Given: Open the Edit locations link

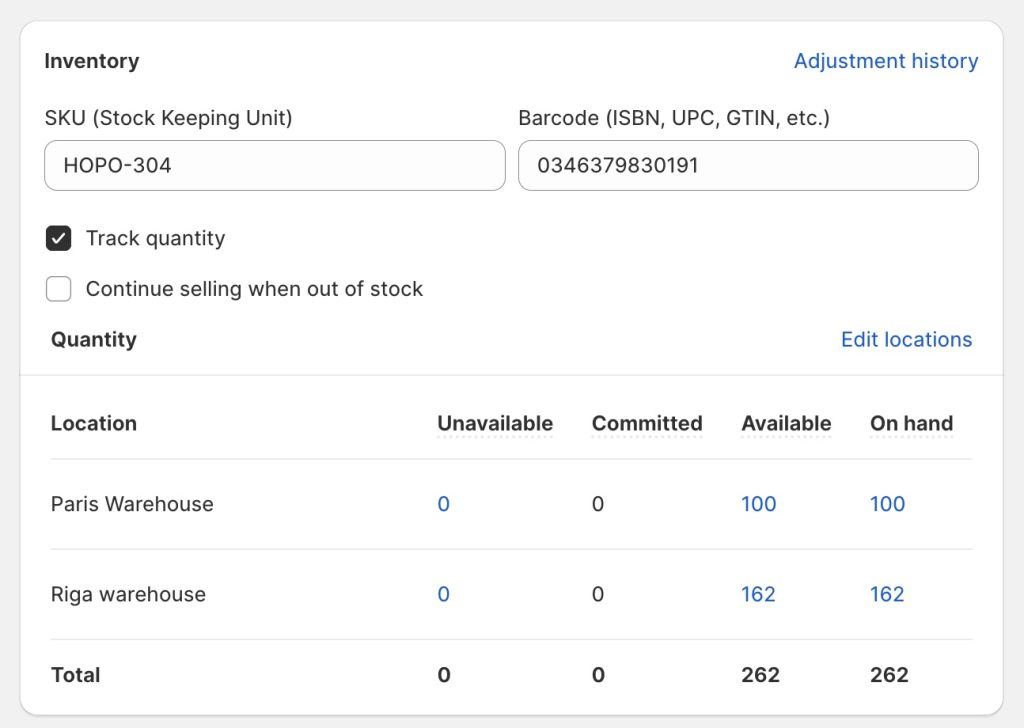Looking at the screenshot, I should (905, 340).
